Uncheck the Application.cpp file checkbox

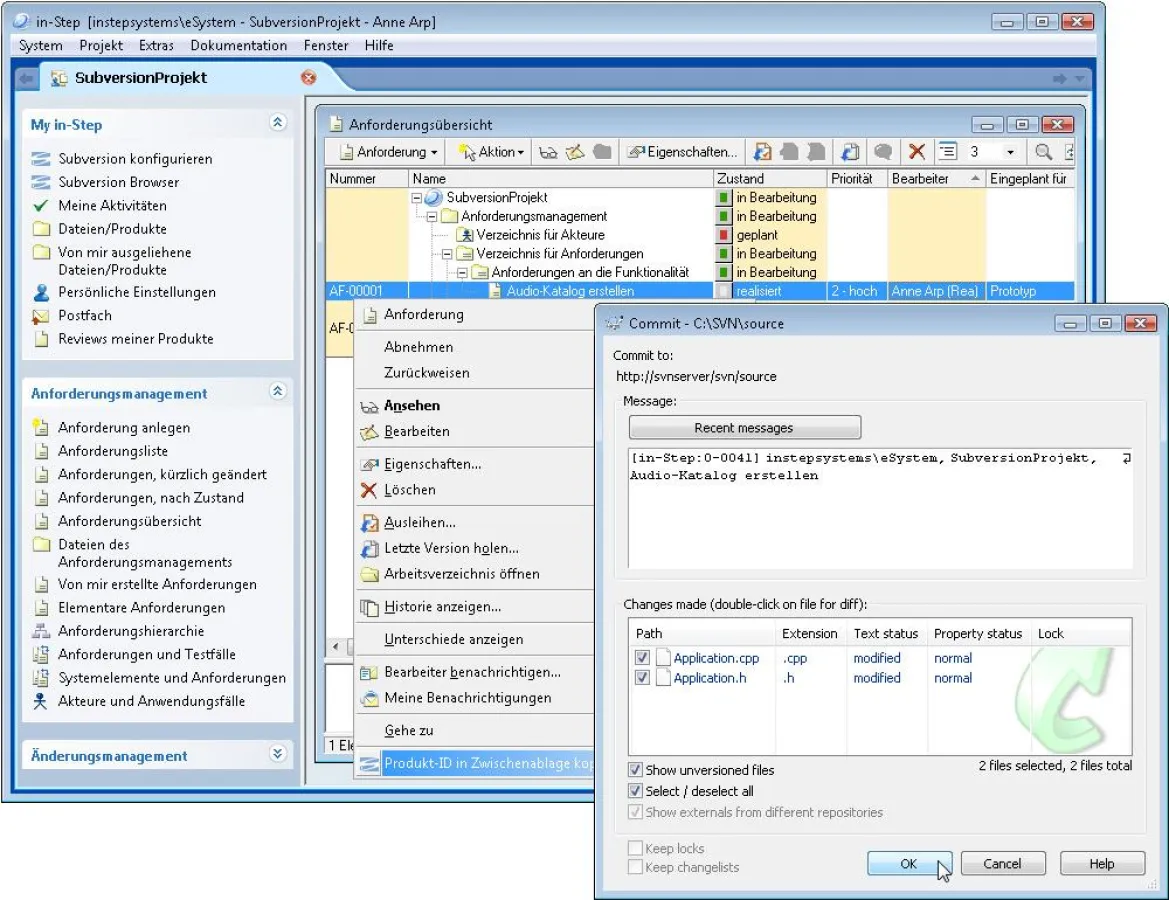coord(642,658)
